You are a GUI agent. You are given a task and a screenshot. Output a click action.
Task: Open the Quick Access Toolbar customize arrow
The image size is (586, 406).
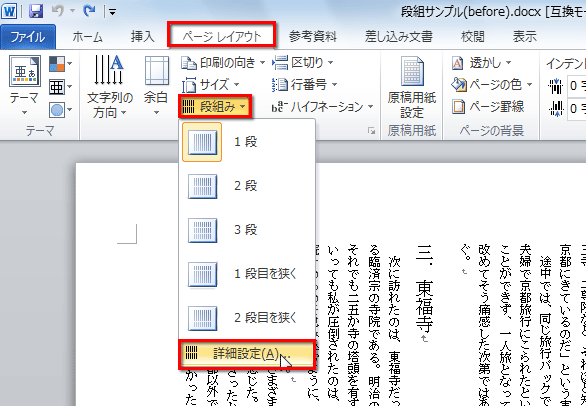point(112,12)
